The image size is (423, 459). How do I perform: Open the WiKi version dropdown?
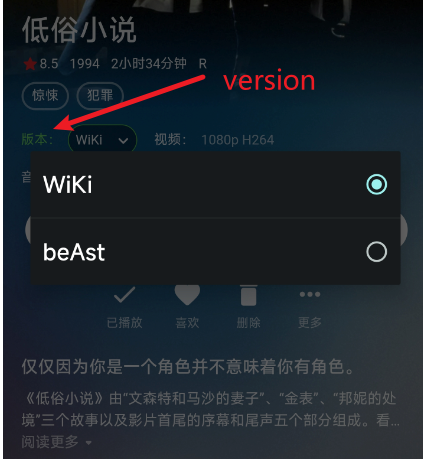point(102,140)
